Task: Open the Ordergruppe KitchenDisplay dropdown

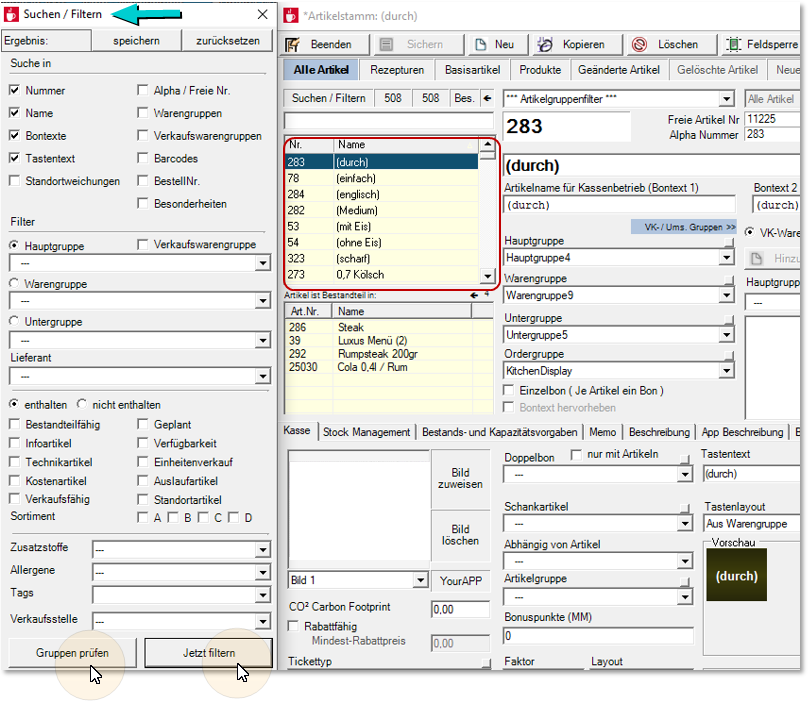Action: (x=727, y=370)
